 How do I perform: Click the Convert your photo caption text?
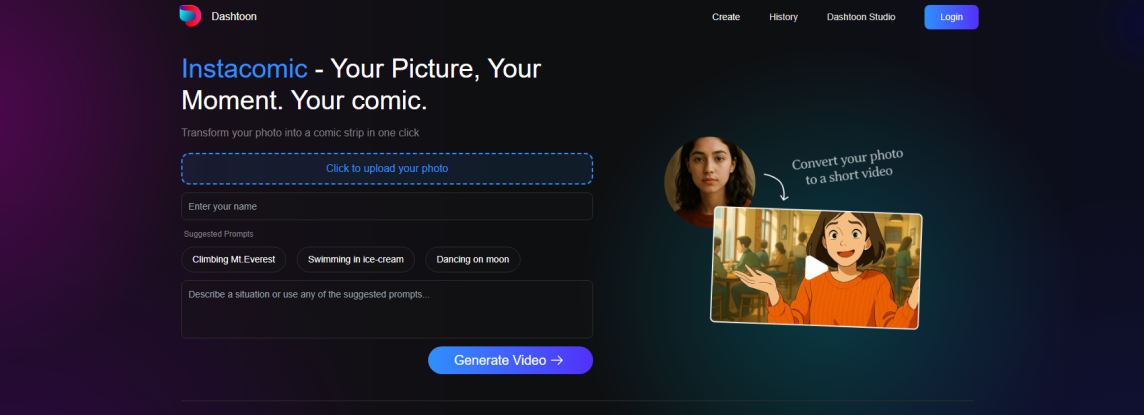pos(848,166)
